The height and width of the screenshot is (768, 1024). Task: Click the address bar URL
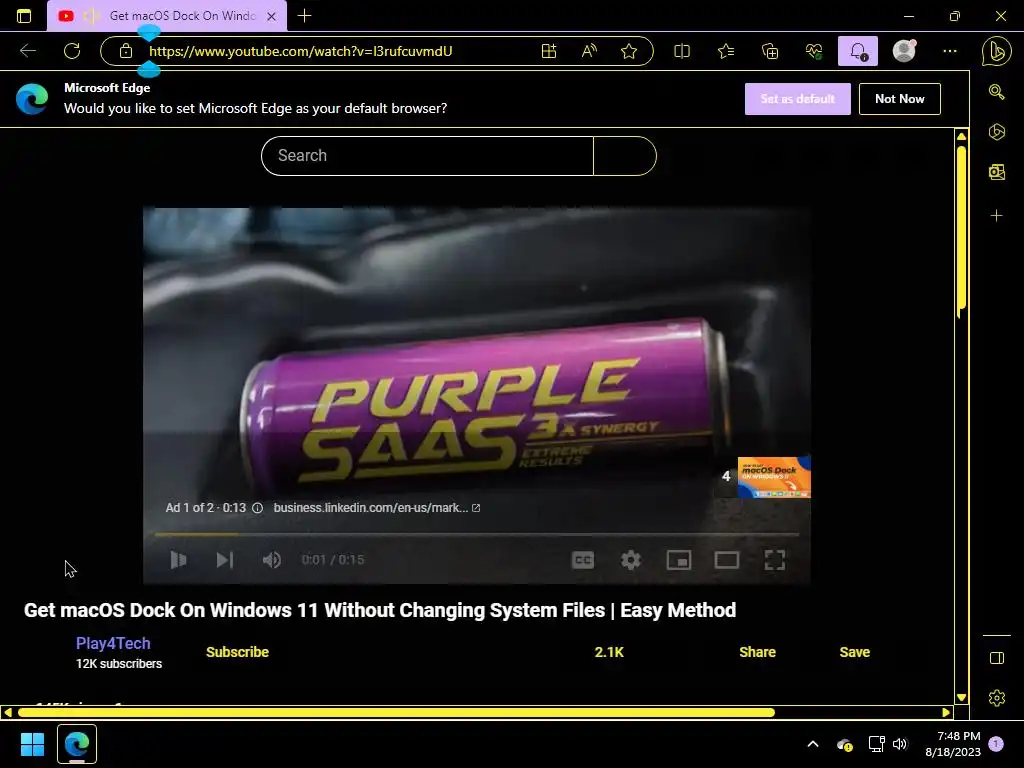click(x=300, y=51)
